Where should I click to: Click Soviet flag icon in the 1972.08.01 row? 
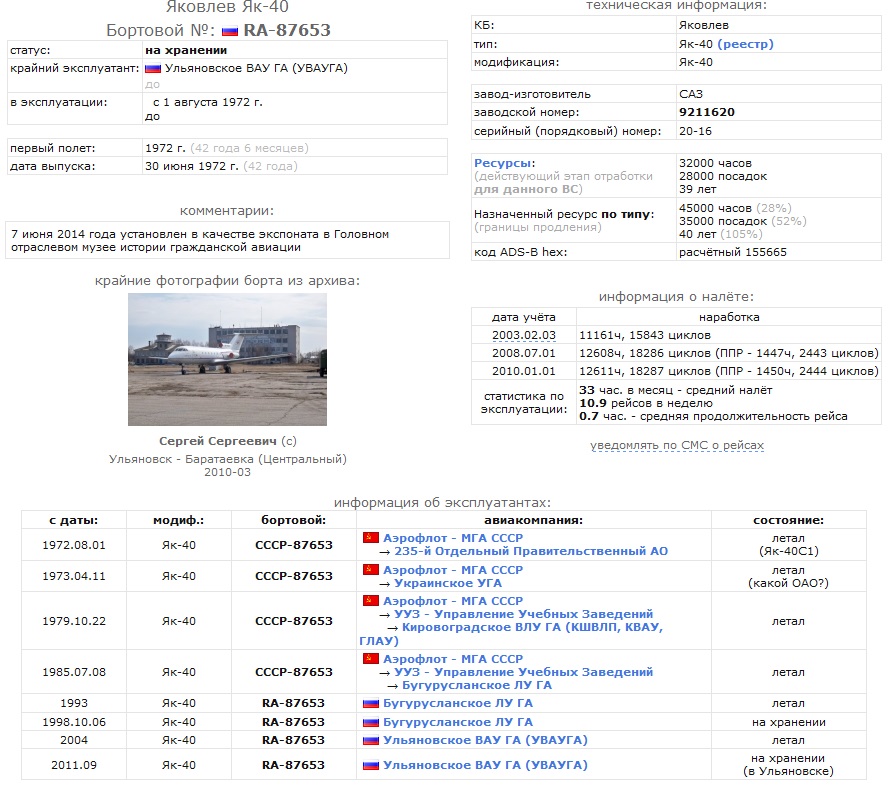click(x=370, y=538)
